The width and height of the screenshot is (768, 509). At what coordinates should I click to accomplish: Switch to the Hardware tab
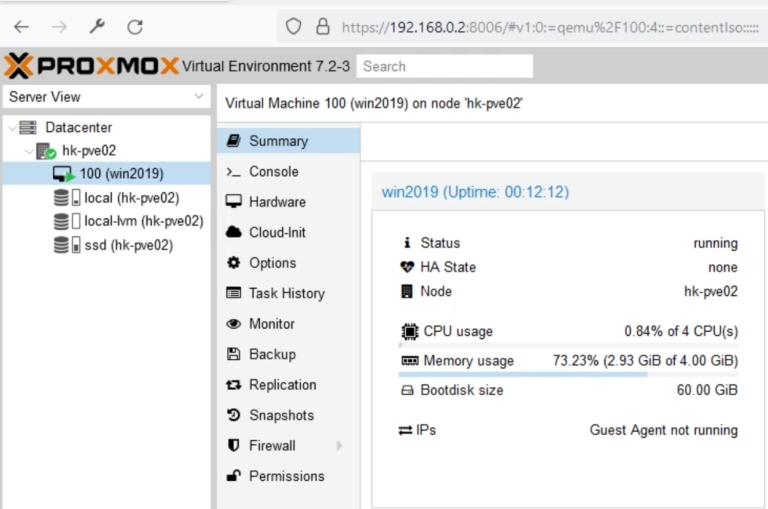pos(277,202)
